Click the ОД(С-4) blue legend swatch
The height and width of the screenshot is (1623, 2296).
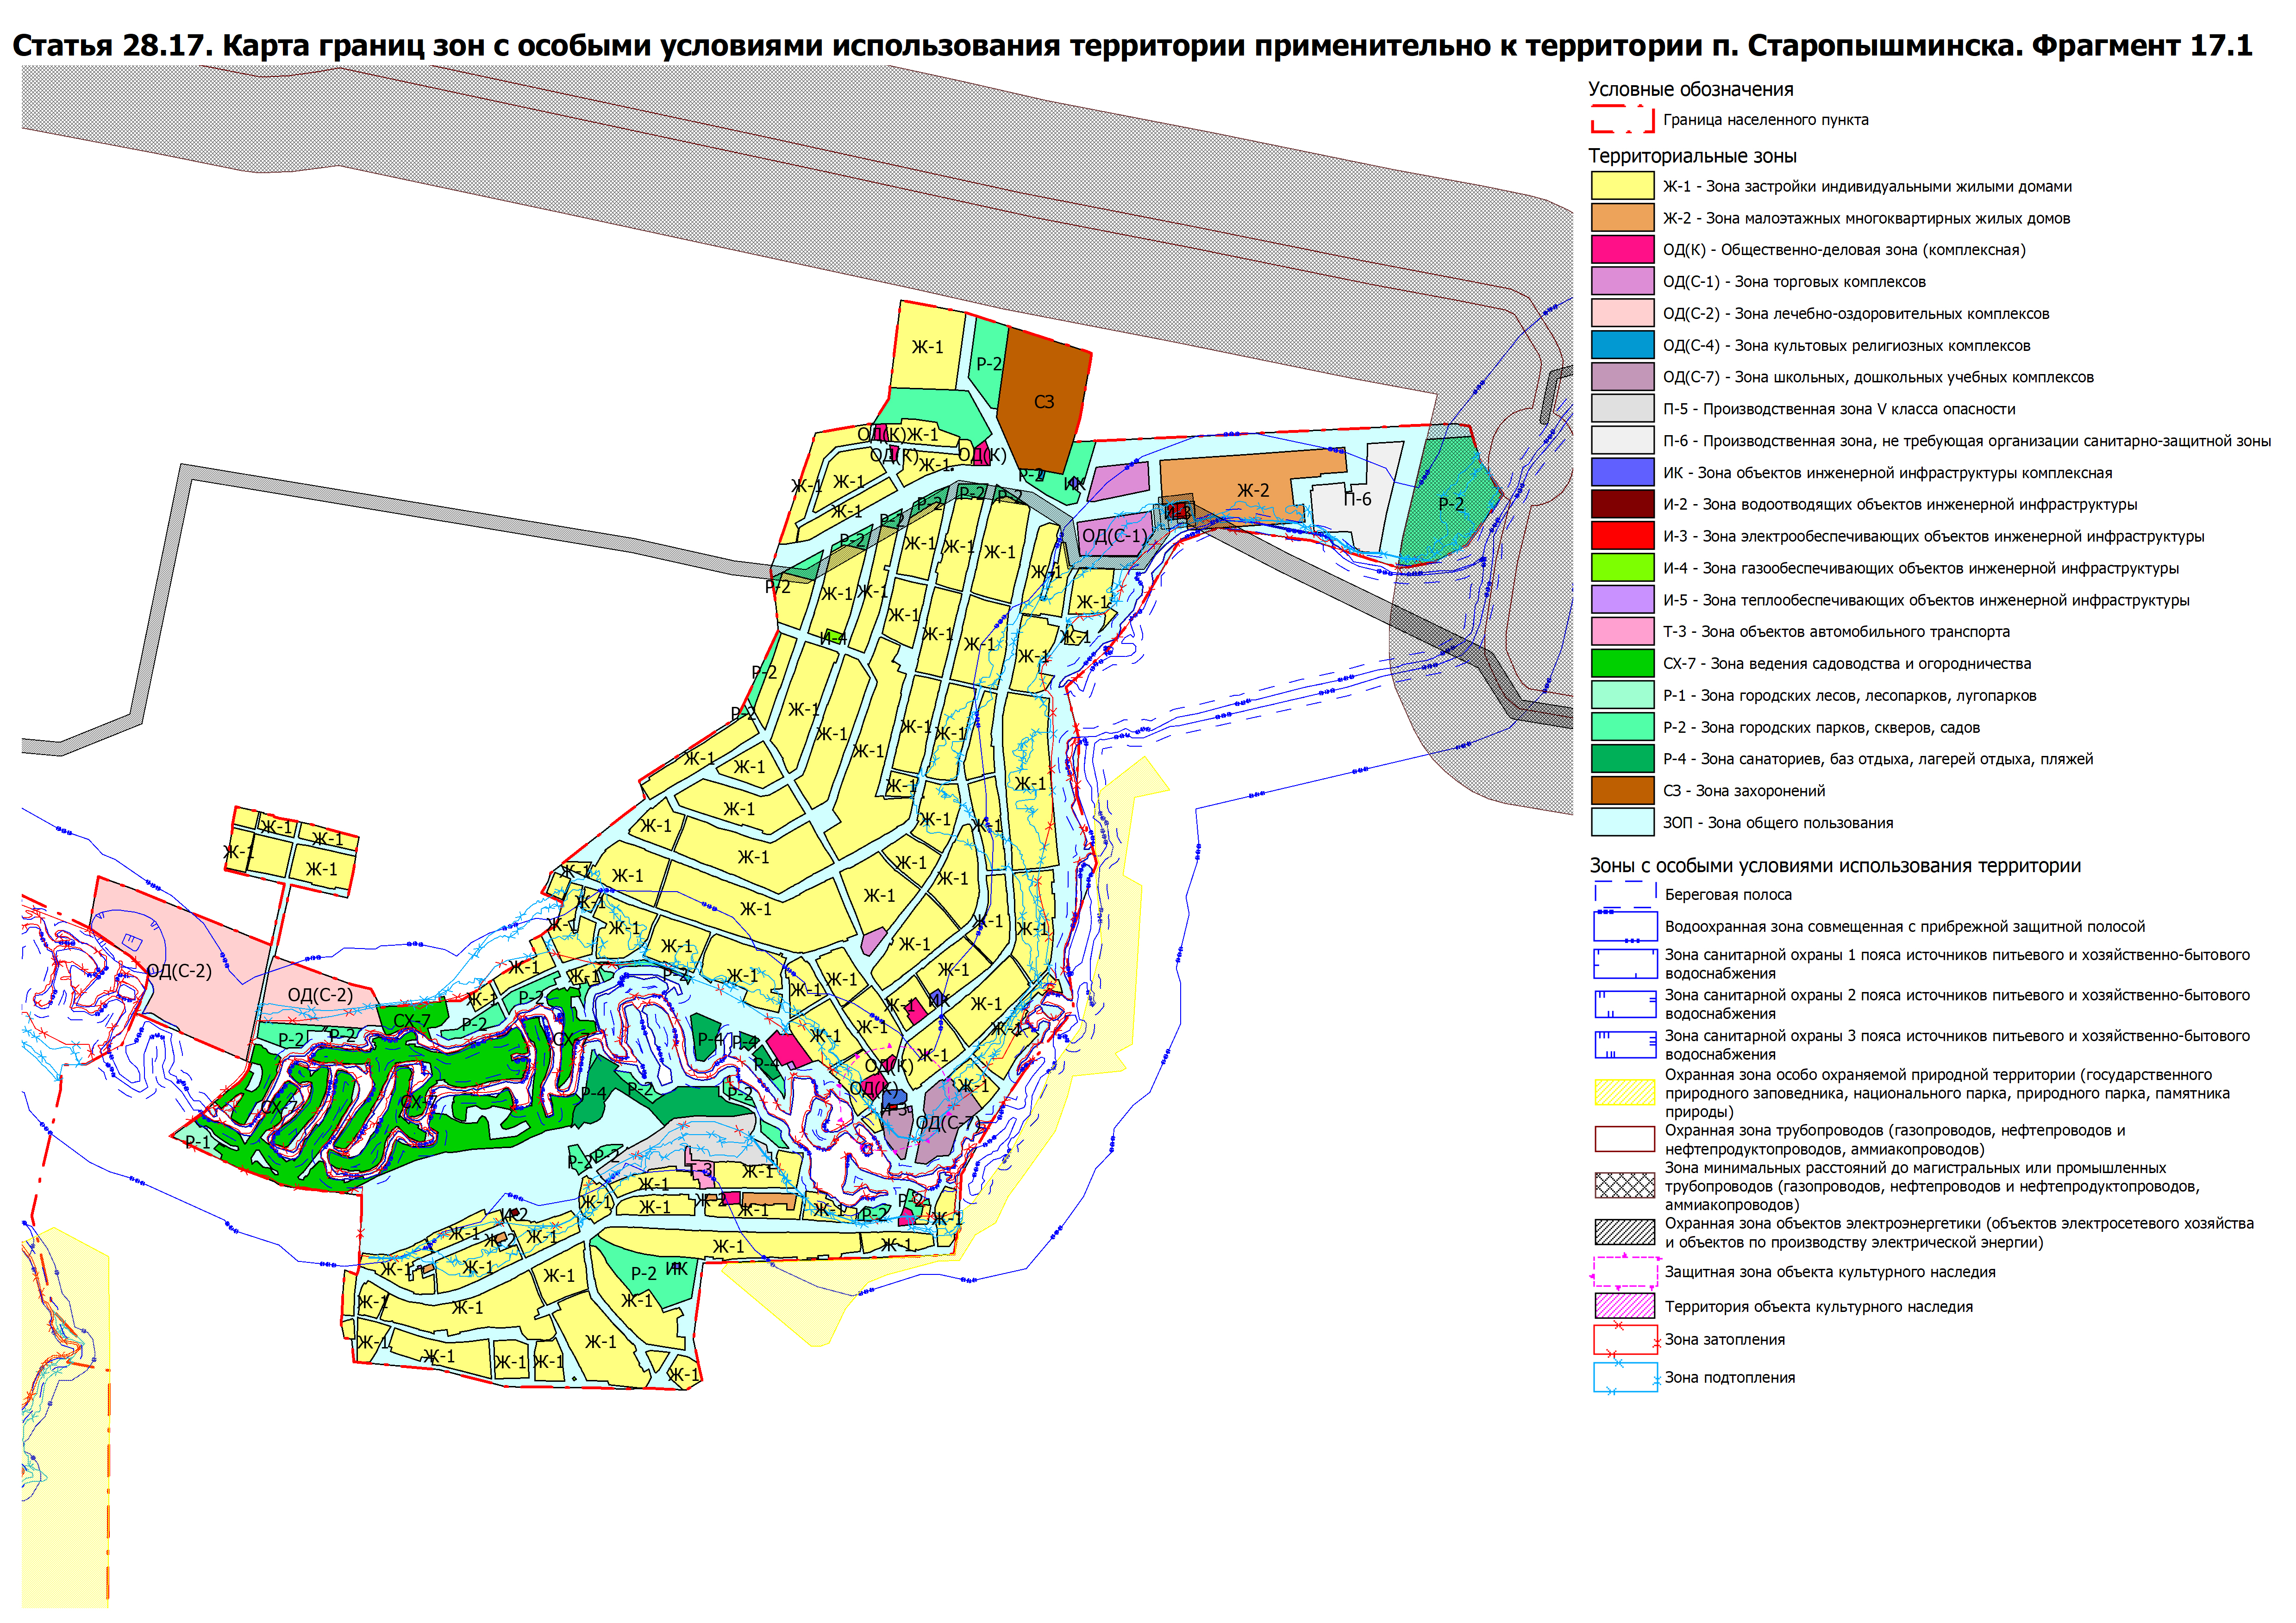click(1622, 345)
